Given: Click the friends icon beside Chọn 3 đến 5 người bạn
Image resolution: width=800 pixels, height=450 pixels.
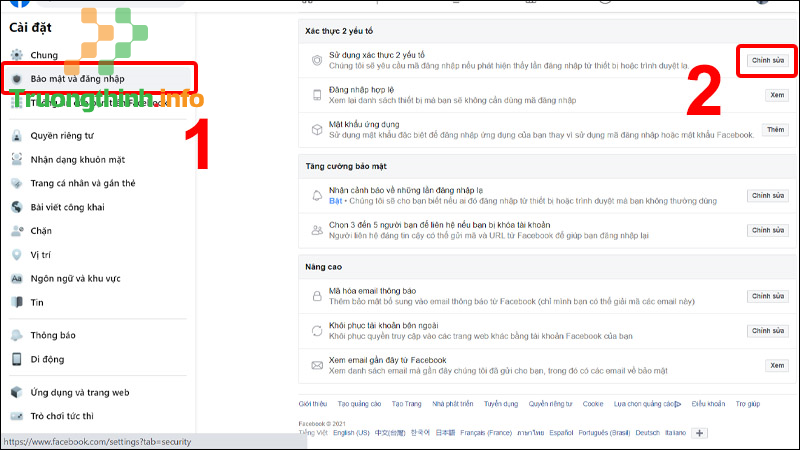Looking at the screenshot, I should 317,230.
